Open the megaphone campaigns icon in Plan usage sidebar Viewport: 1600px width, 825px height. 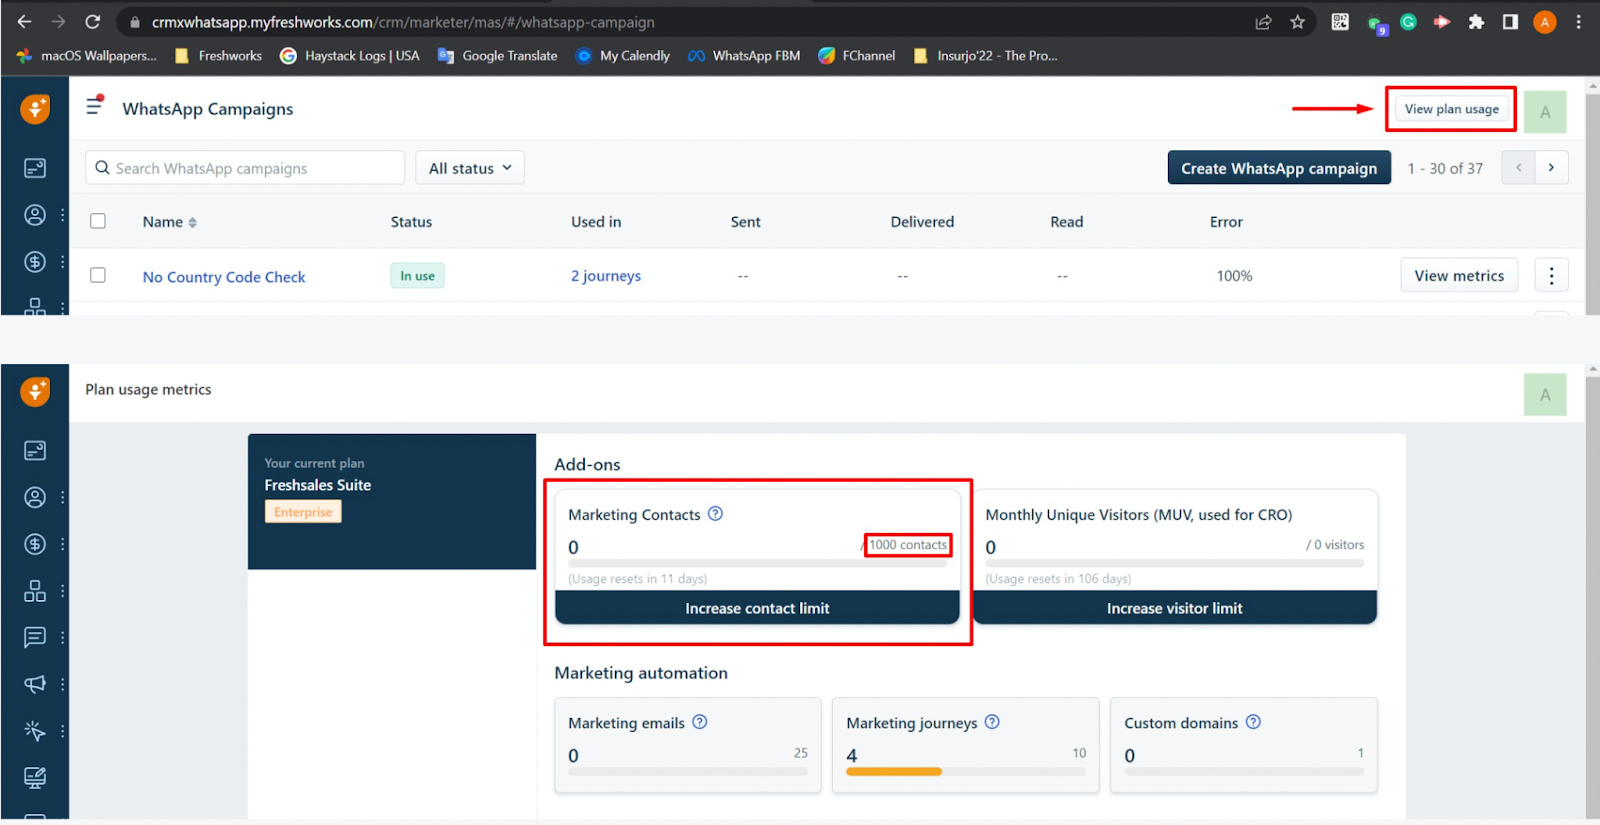point(35,684)
